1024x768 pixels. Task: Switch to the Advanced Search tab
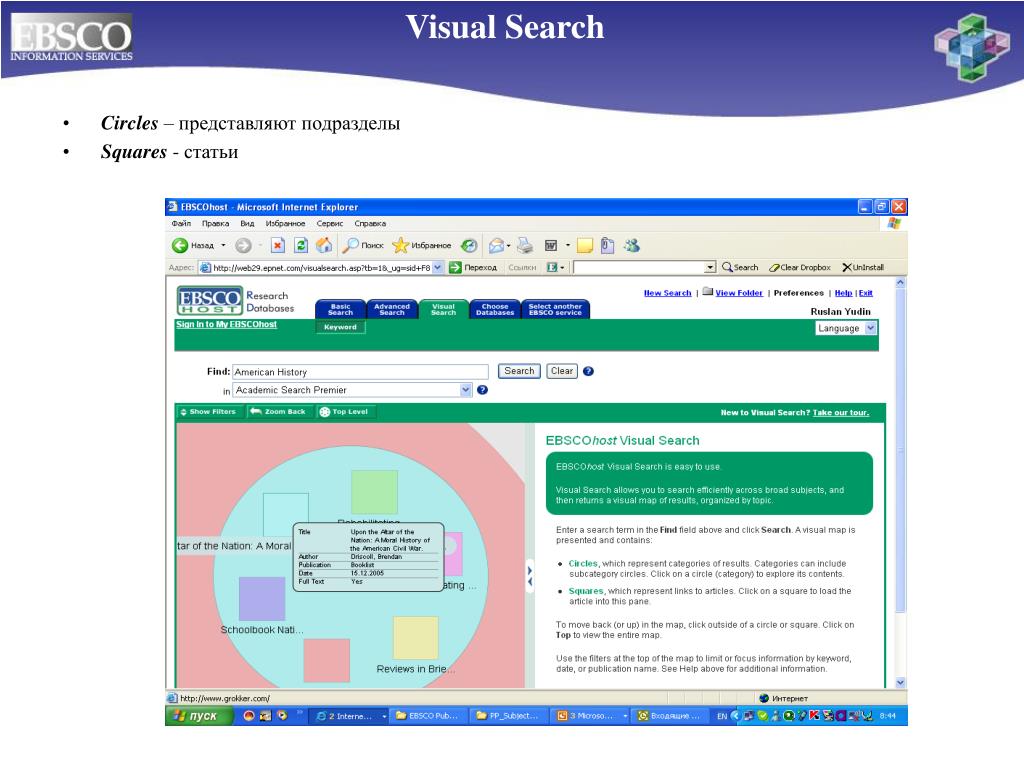392,310
